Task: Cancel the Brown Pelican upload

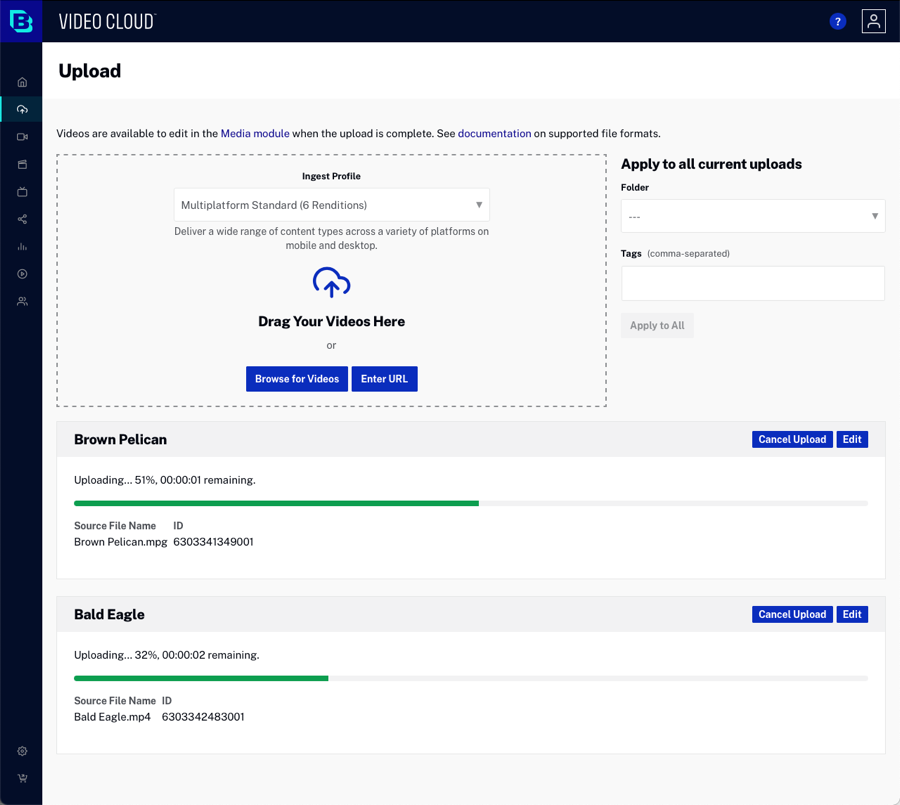Action: (x=792, y=439)
